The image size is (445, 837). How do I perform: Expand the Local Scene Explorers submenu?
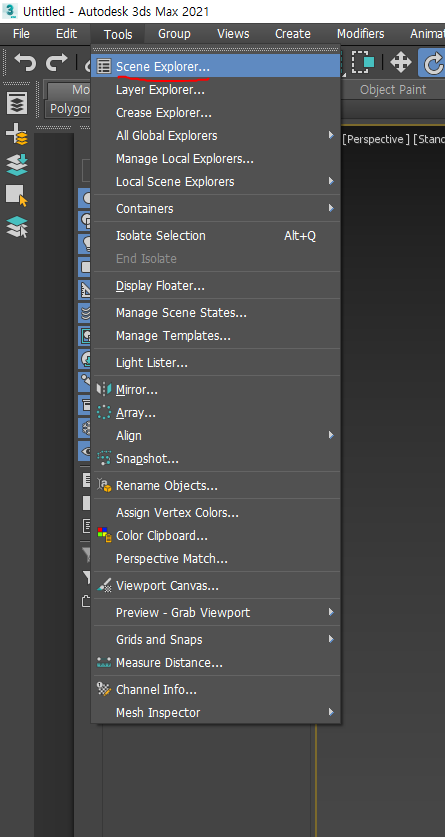(x=216, y=181)
